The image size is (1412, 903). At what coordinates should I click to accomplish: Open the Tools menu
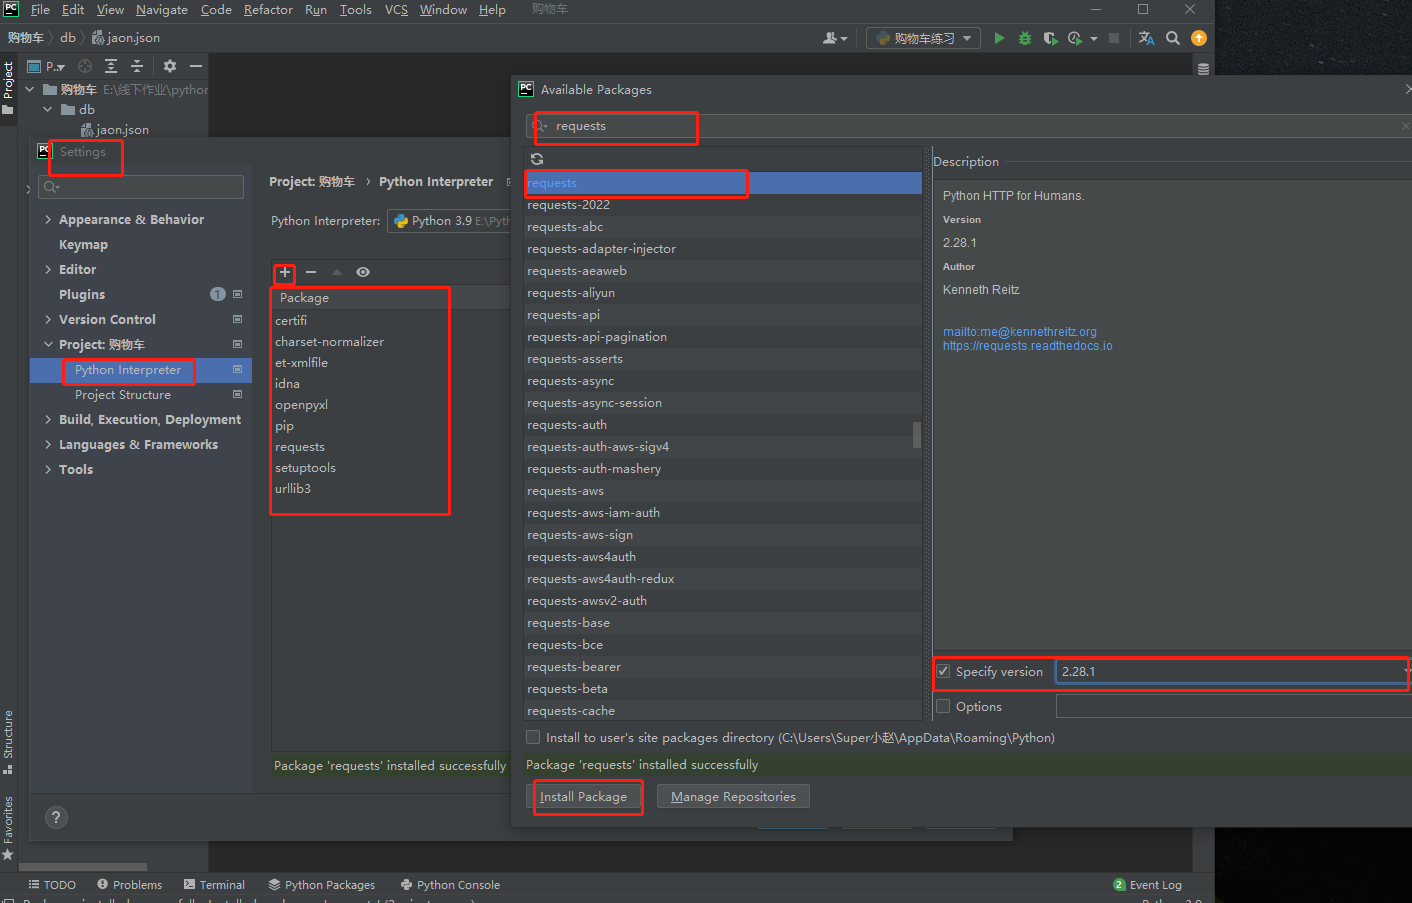(355, 10)
